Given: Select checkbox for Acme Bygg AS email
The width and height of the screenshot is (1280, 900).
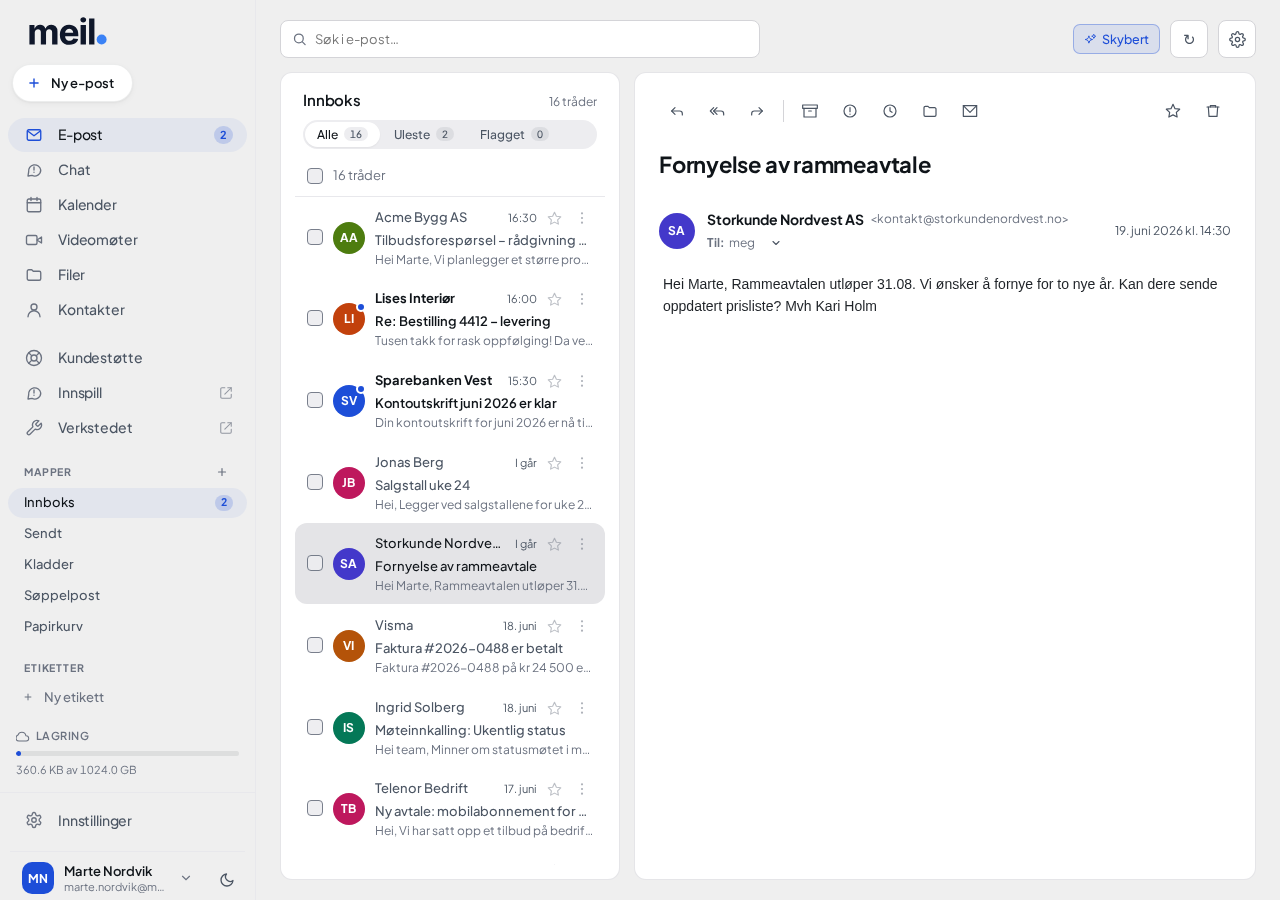Looking at the screenshot, I should click(315, 237).
